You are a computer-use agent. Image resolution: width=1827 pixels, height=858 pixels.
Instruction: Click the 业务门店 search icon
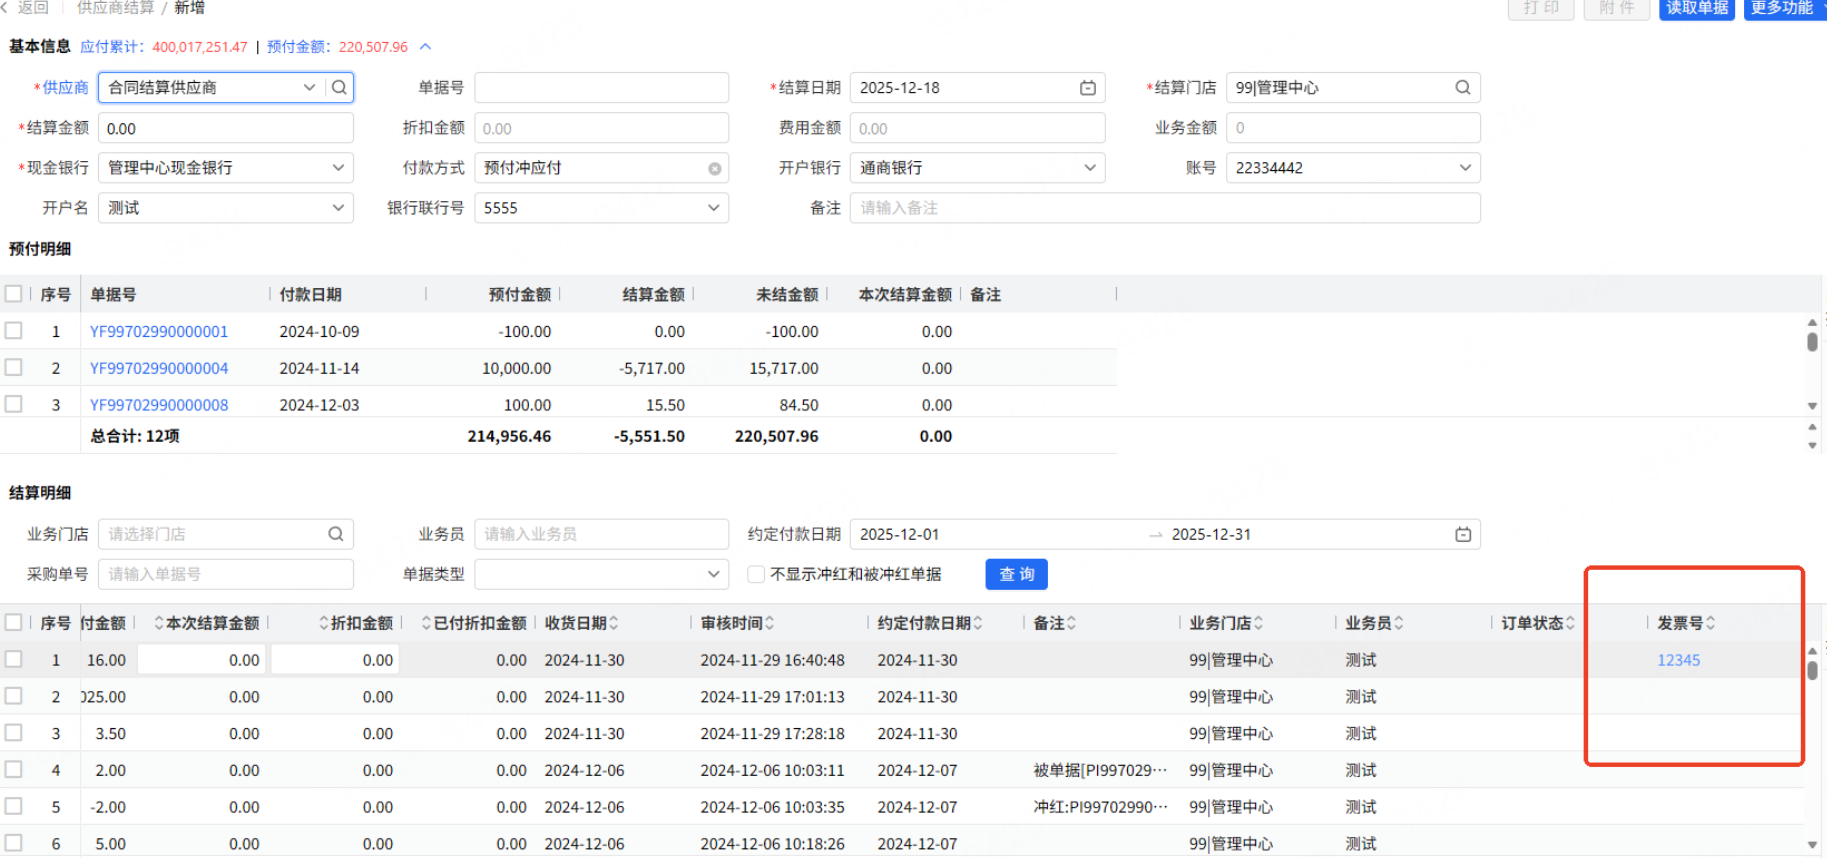[x=336, y=534]
